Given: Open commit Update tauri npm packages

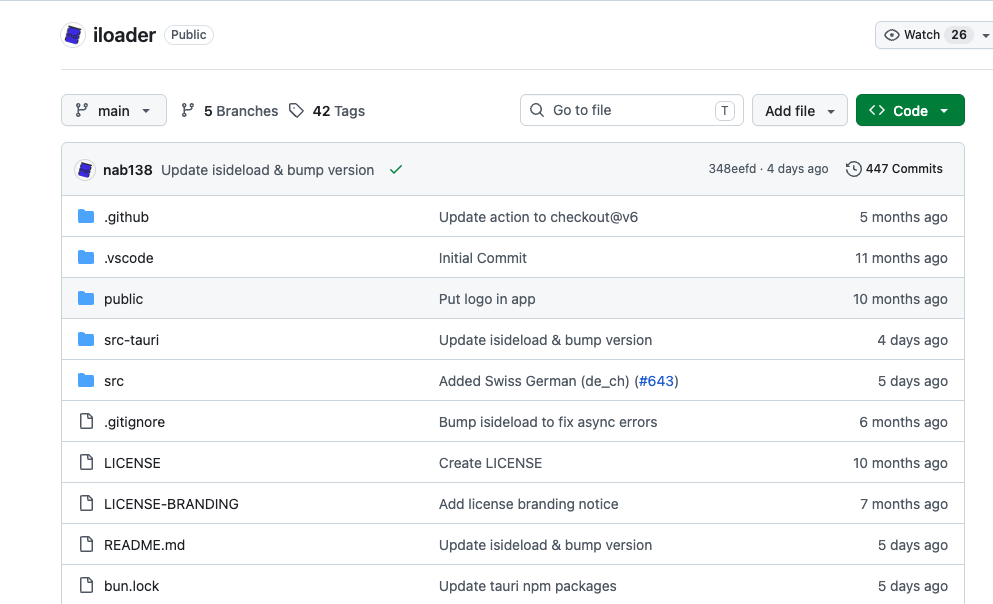Looking at the screenshot, I should [528, 586].
